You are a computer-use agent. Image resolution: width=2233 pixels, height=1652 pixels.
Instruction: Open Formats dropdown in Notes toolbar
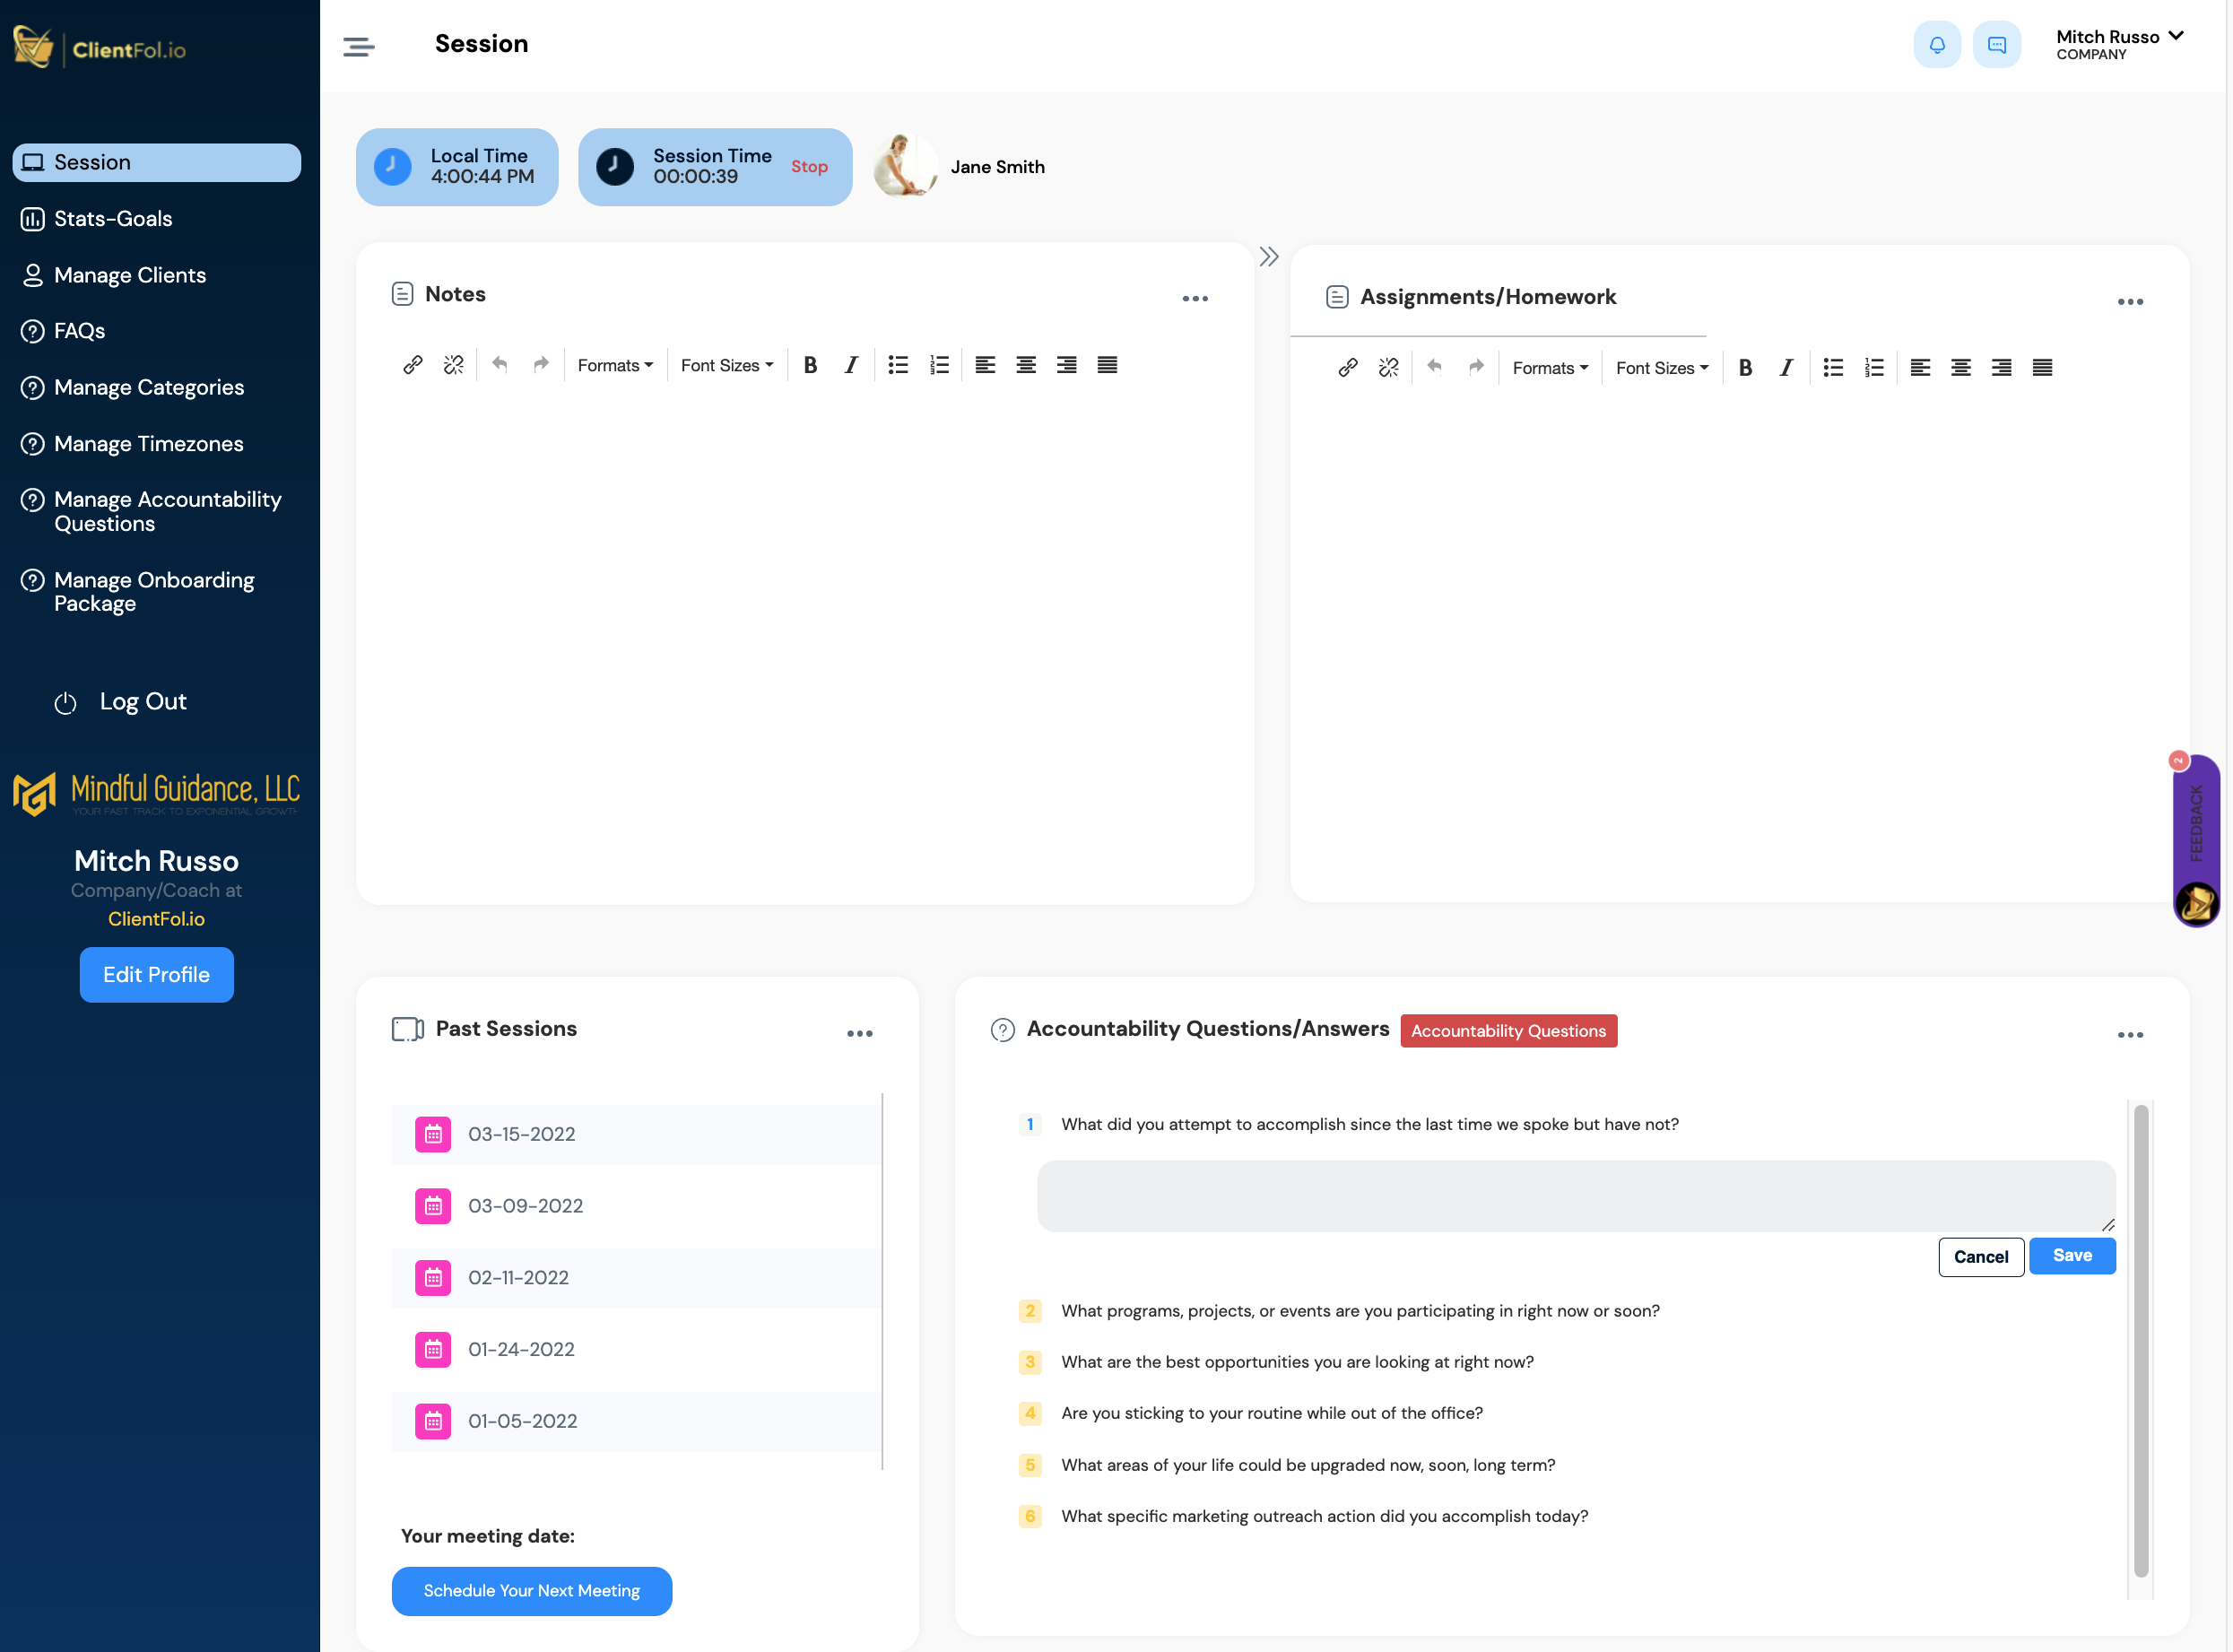click(615, 365)
